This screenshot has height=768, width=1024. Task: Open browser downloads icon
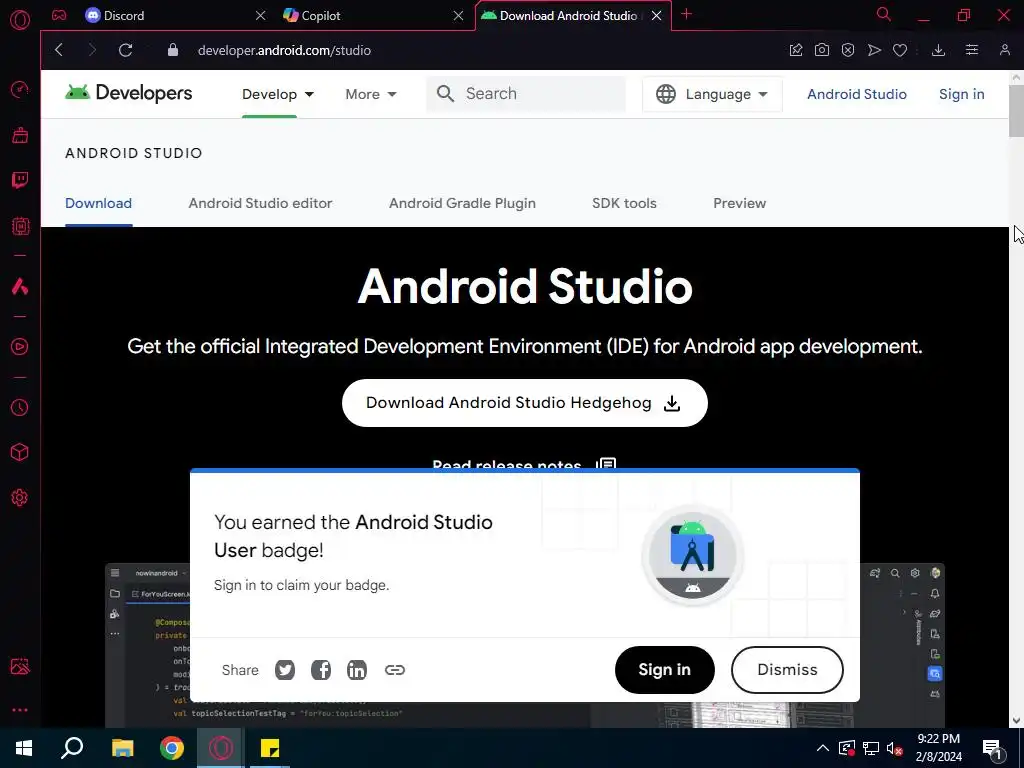click(938, 50)
